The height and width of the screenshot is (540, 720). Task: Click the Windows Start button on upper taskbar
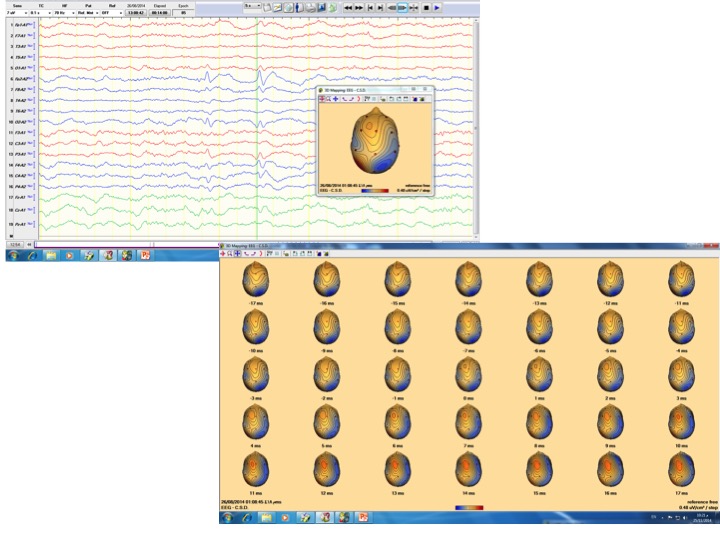click(x=14, y=255)
